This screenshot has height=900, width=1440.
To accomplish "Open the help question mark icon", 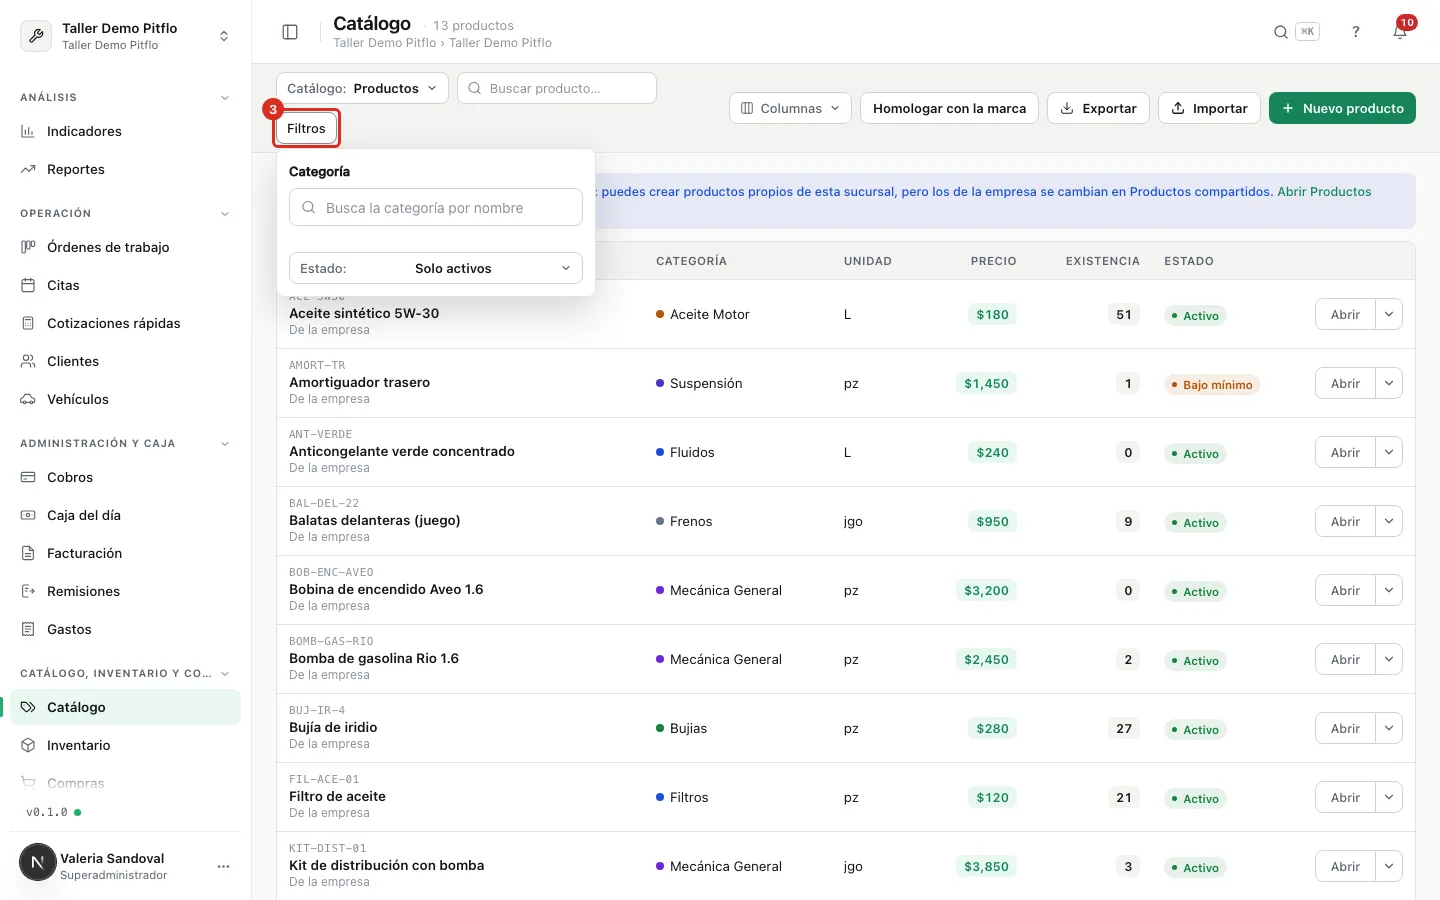I will pyautogui.click(x=1356, y=32).
